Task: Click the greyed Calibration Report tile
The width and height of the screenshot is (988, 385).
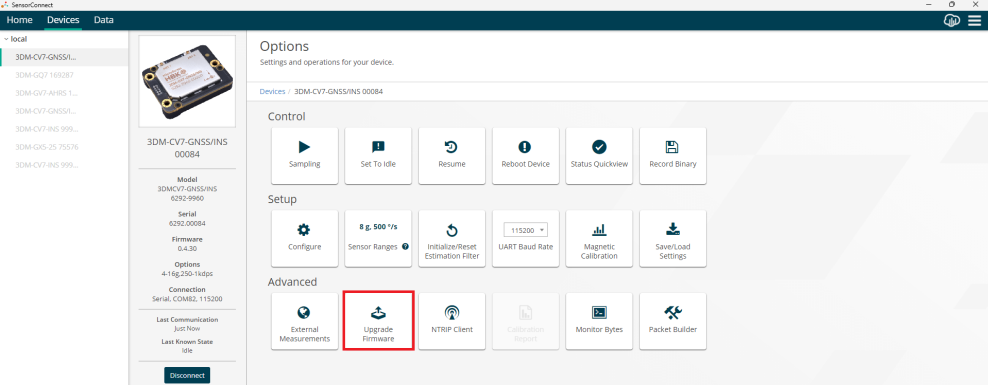Action: click(x=526, y=321)
